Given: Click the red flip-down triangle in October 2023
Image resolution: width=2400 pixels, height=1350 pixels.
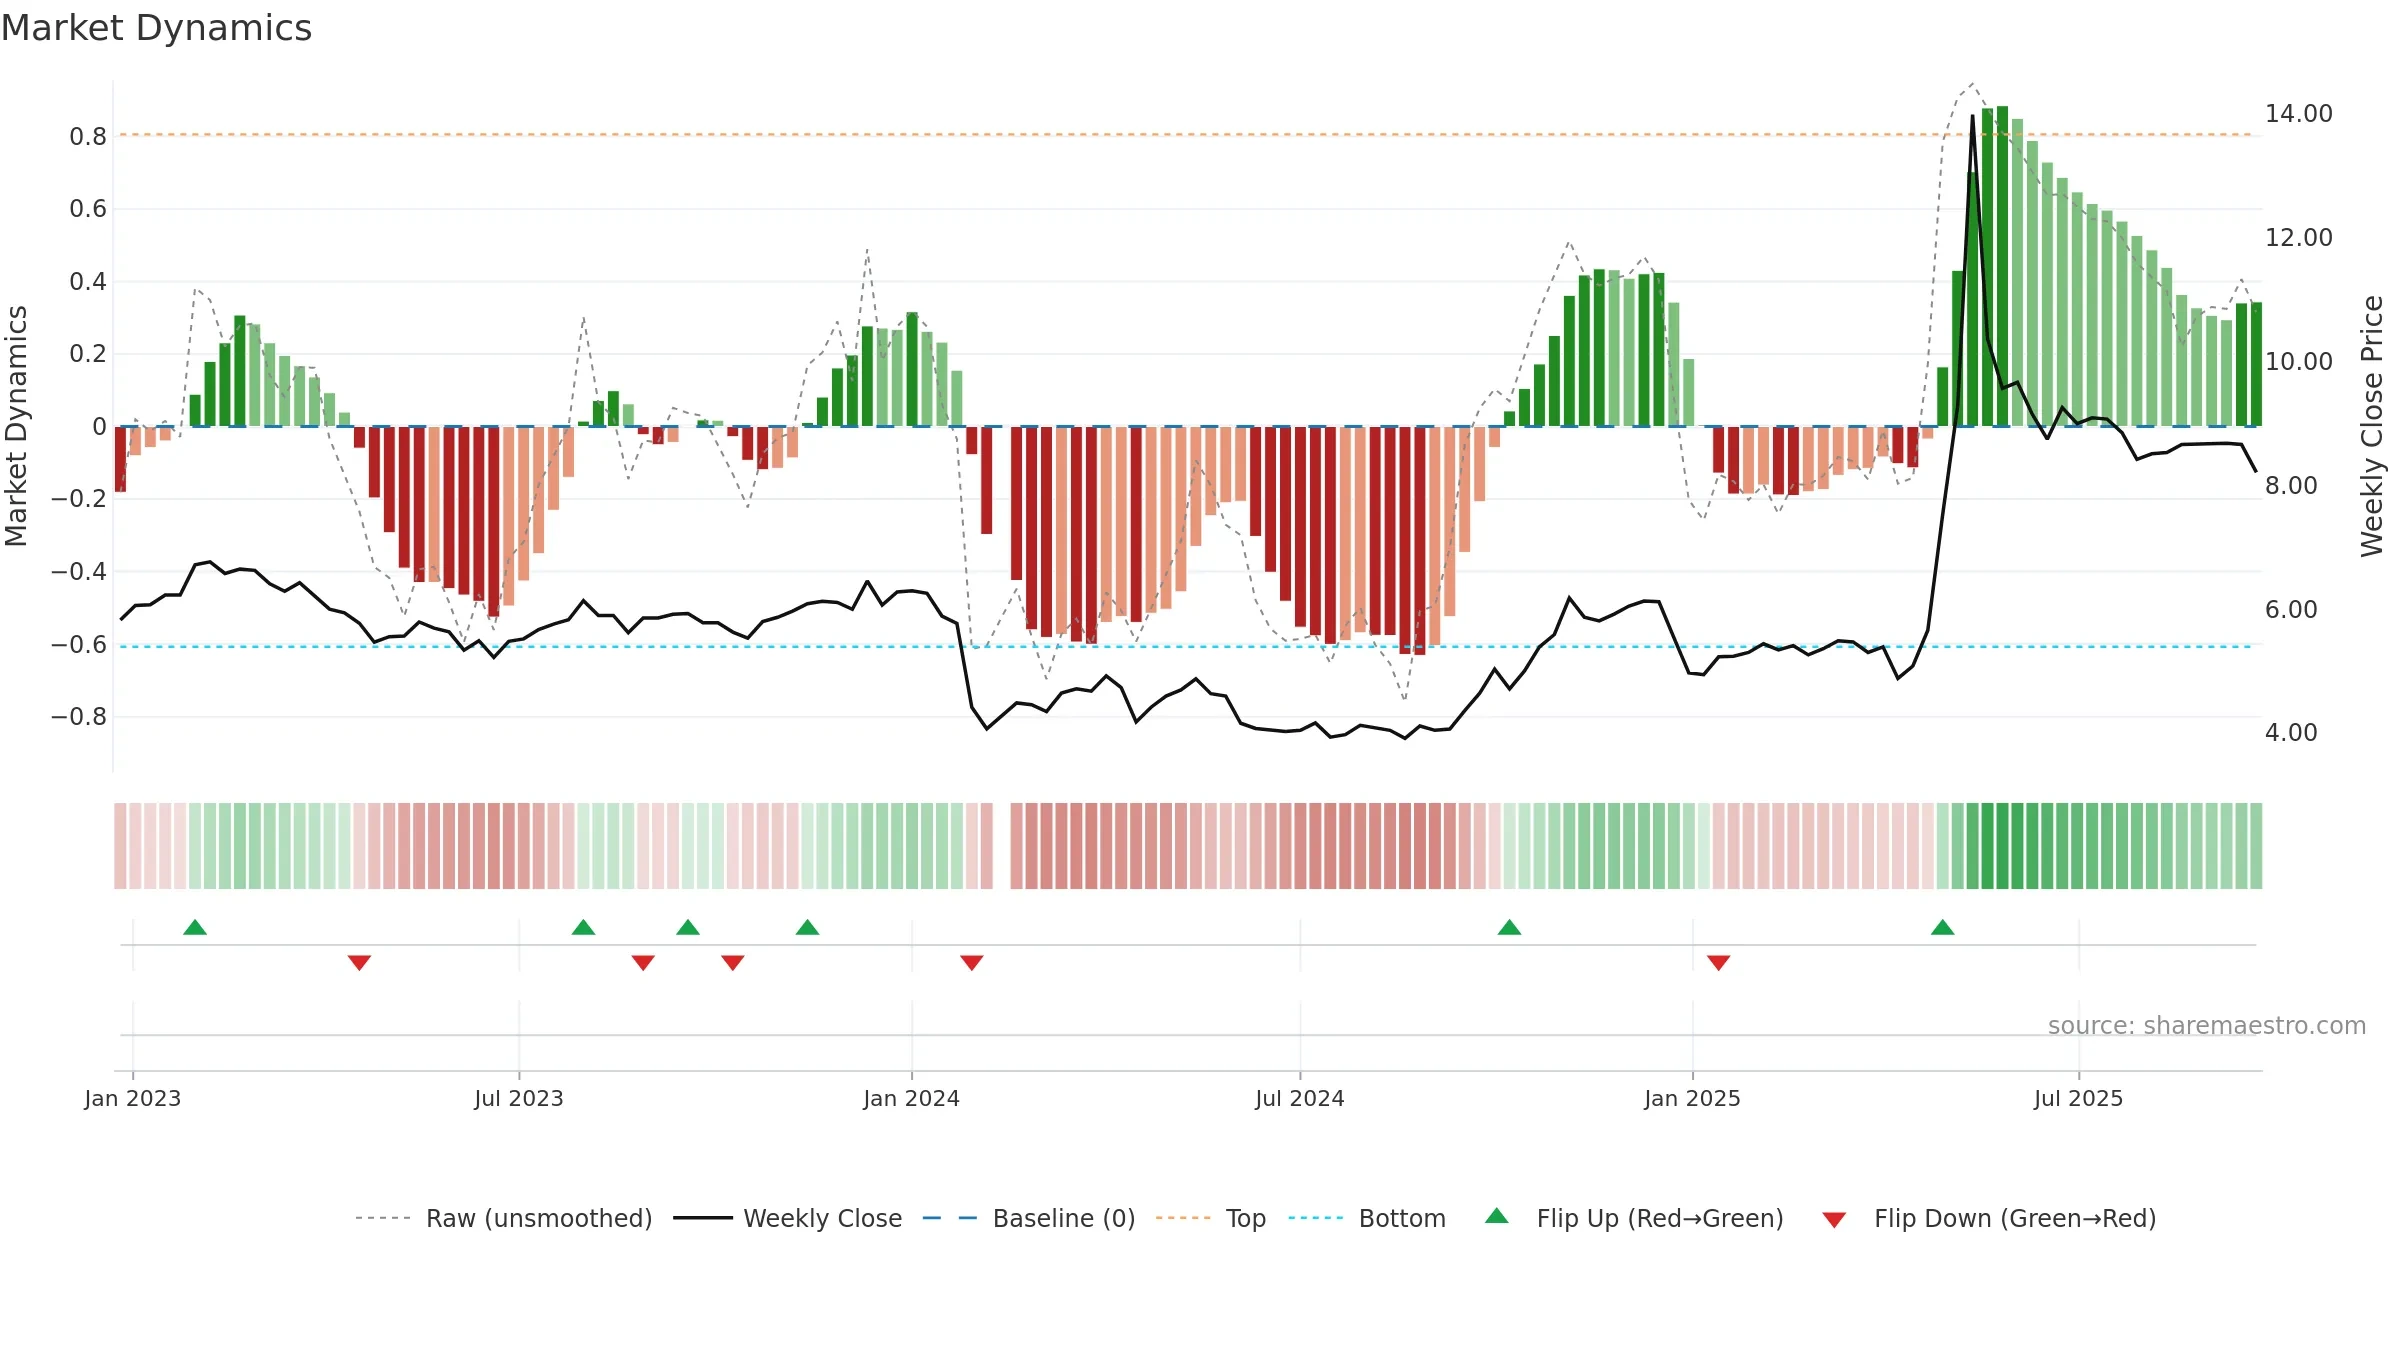Looking at the screenshot, I should pos(733,962).
